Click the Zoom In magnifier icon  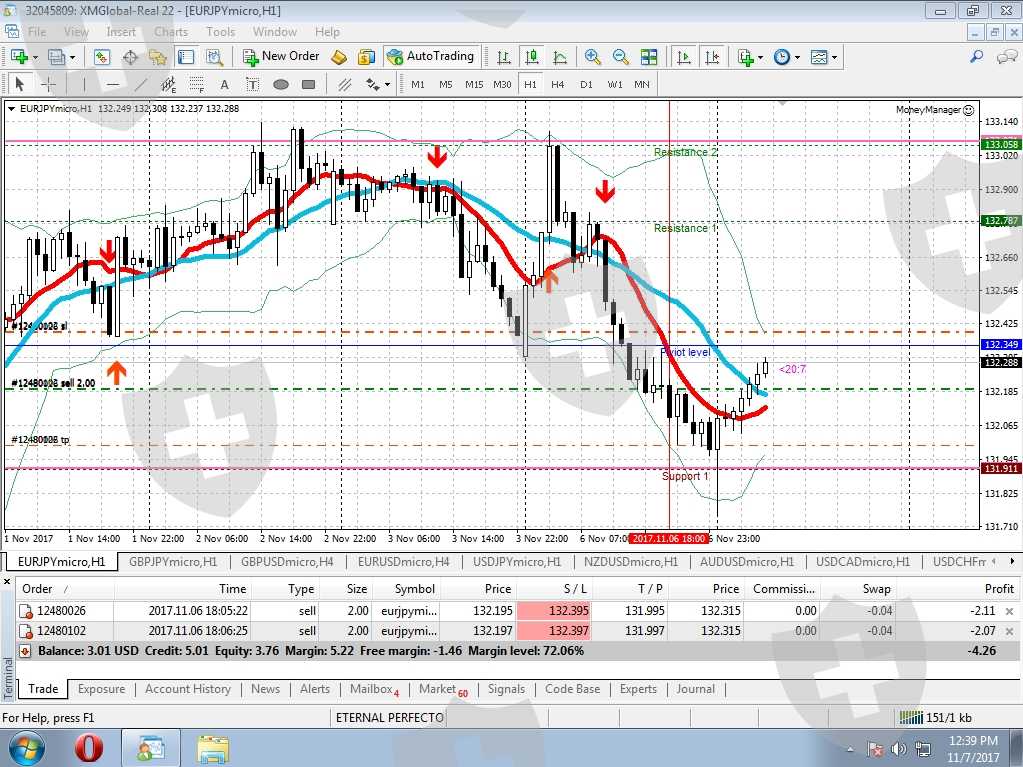pos(593,57)
